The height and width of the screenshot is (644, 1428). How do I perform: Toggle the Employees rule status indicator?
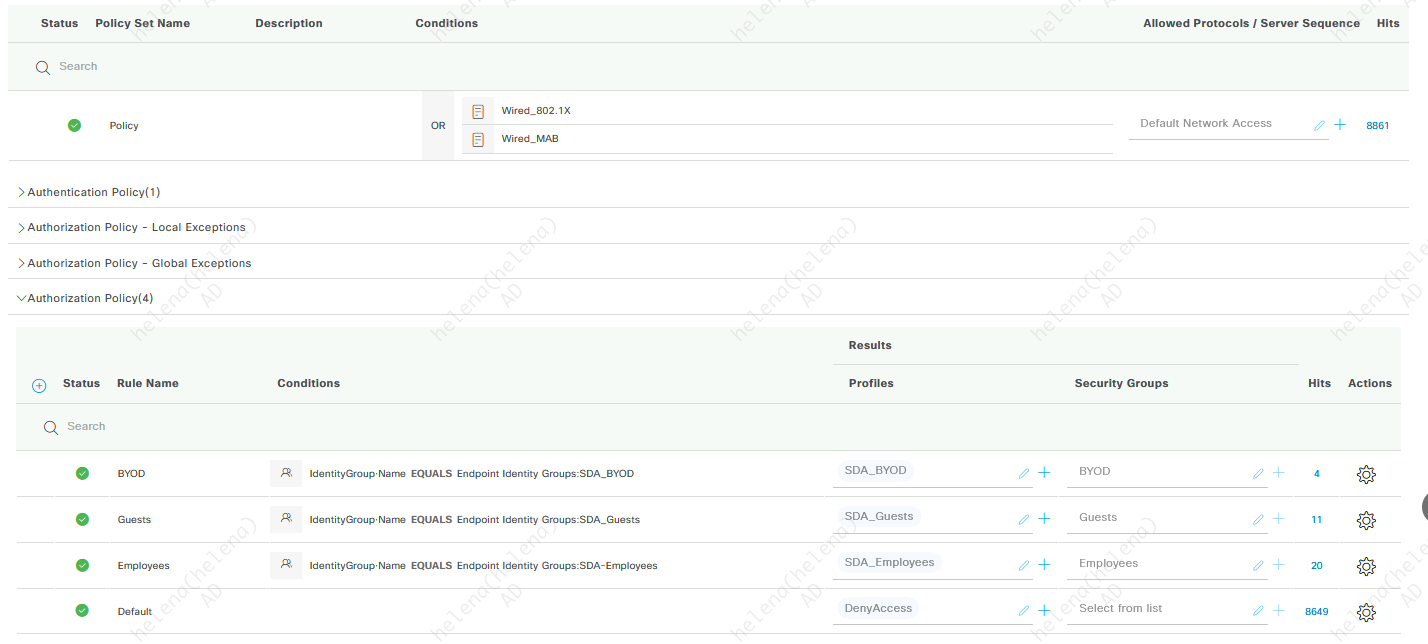[82, 565]
